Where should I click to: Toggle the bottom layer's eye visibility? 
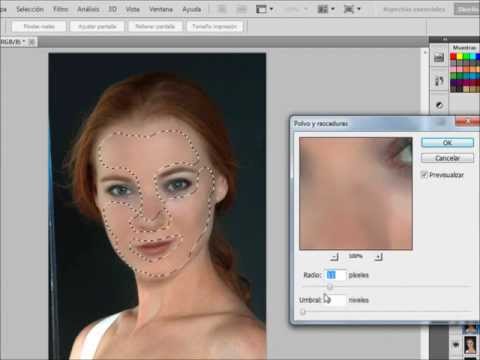click(456, 345)
